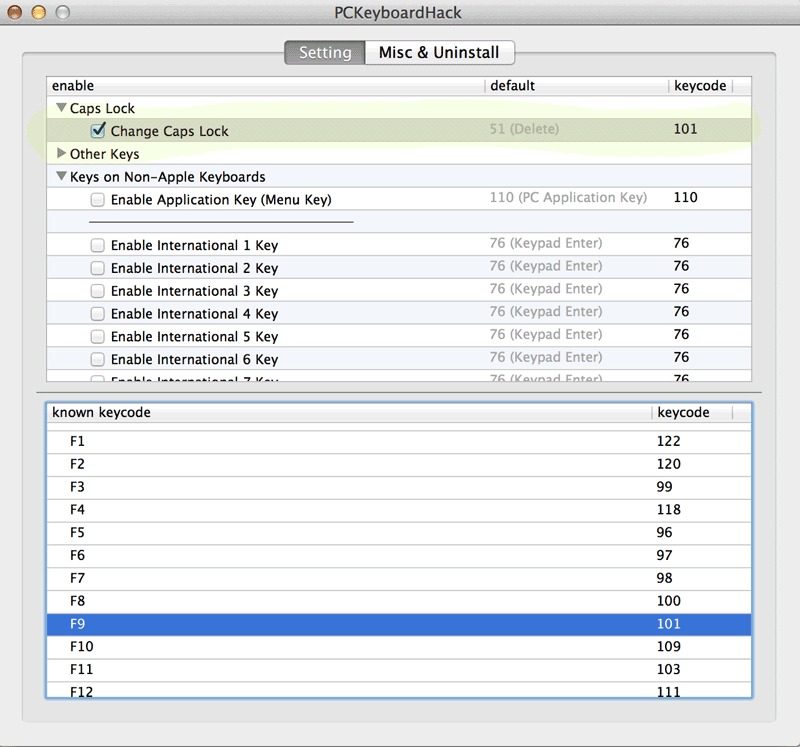
Task: Check Enable International 4 Key box
Action: tap(97, 314)
